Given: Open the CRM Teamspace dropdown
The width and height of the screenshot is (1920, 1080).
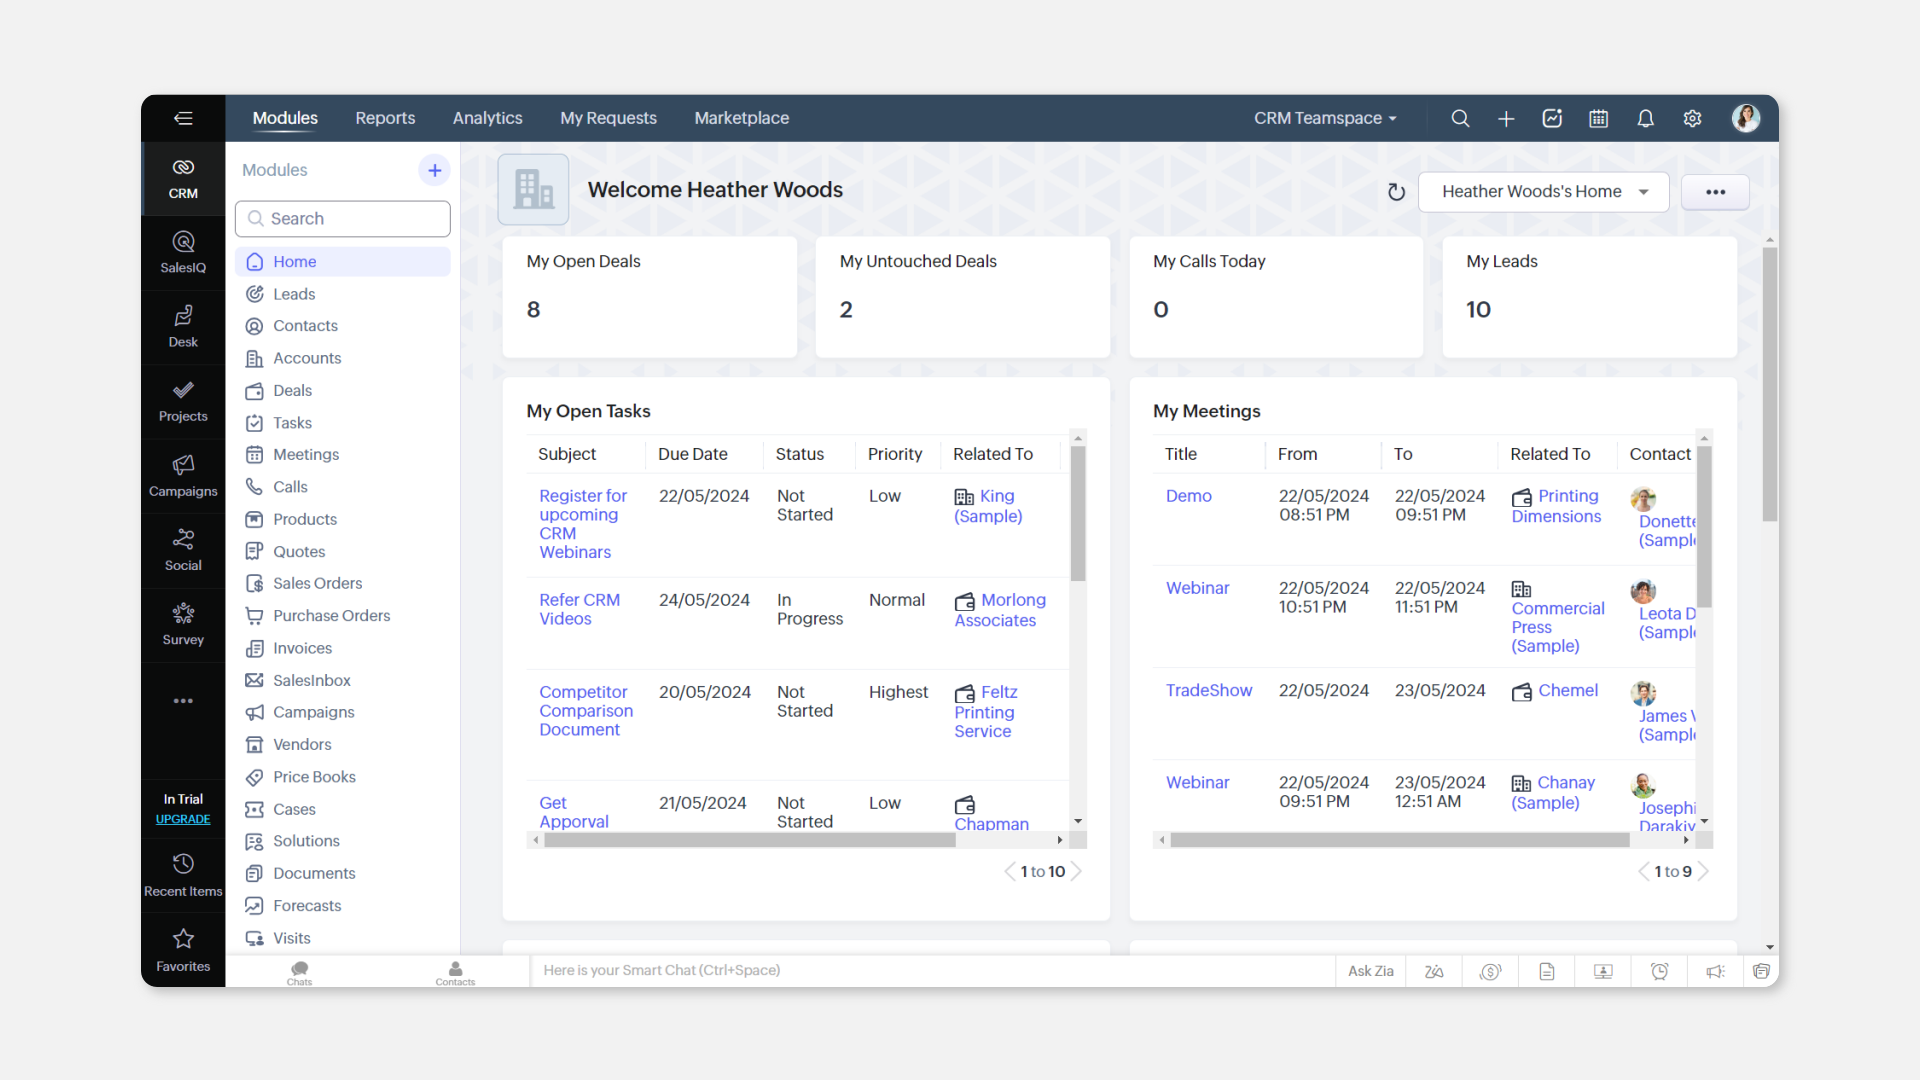Looking at the screenshot, I should 1325,118.
